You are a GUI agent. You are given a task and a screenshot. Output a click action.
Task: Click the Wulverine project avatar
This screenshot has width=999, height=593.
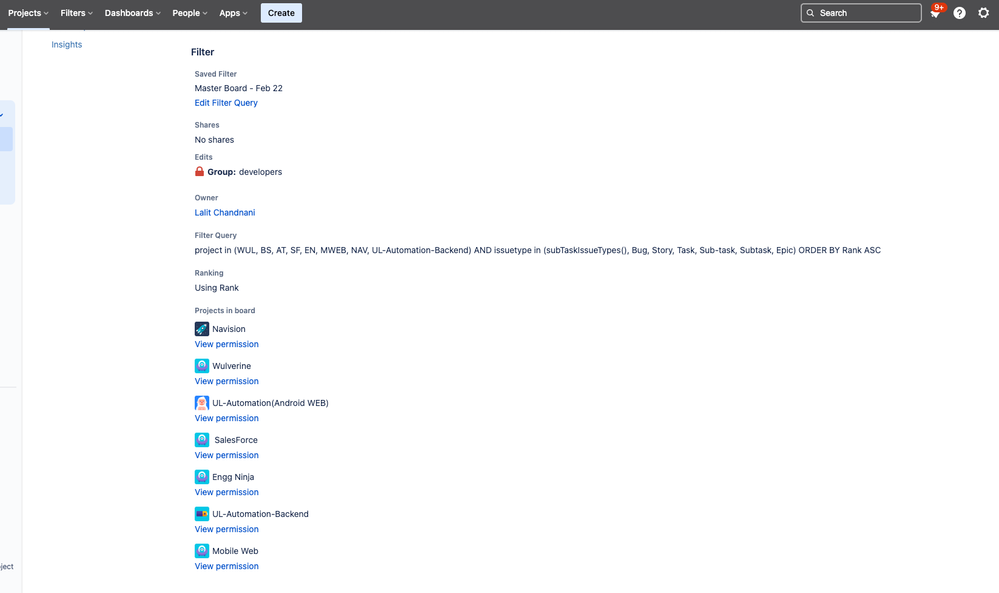(202, 366)
